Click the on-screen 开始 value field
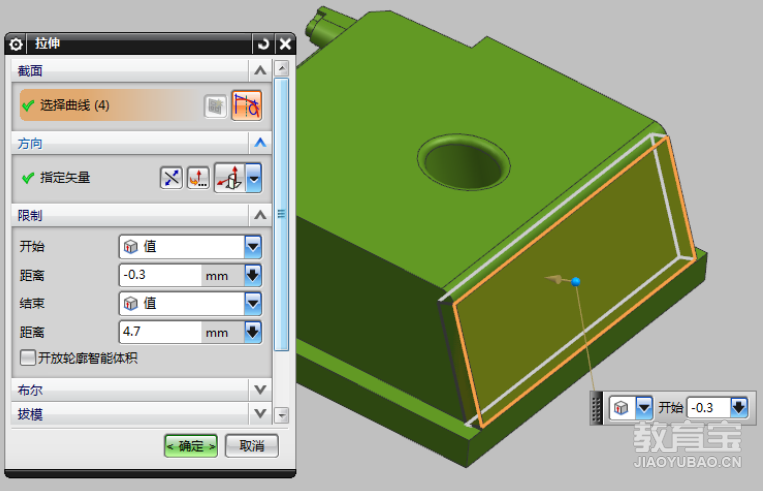Viewport: 763px width, 491px height. click(x=708, y=407)
